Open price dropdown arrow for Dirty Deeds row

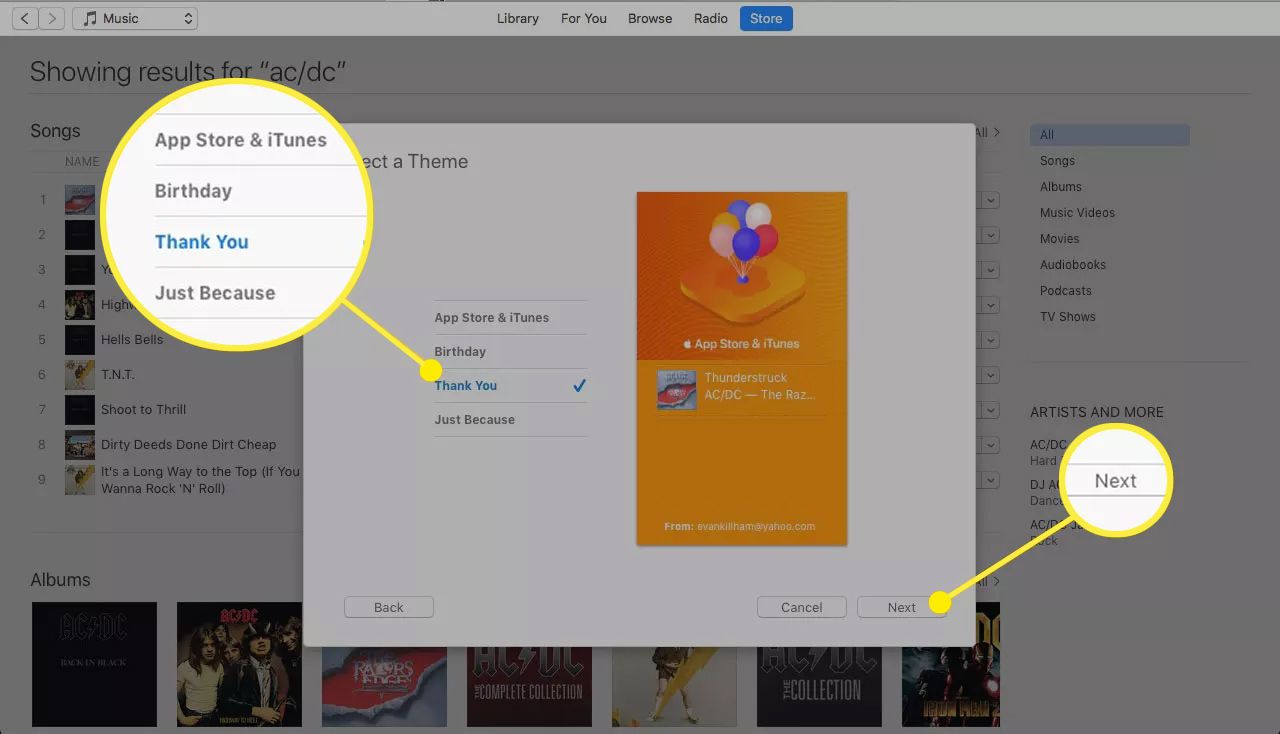coord(991,445)
